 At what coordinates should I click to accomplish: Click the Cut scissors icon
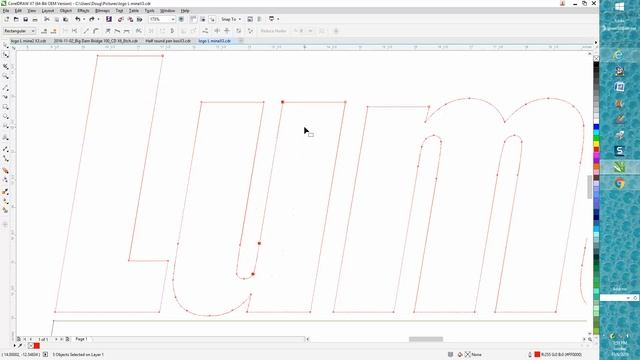[47, 19]
